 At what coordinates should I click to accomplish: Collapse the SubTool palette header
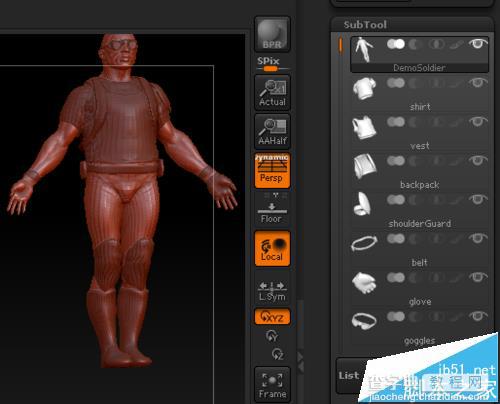tap(365, 25)
